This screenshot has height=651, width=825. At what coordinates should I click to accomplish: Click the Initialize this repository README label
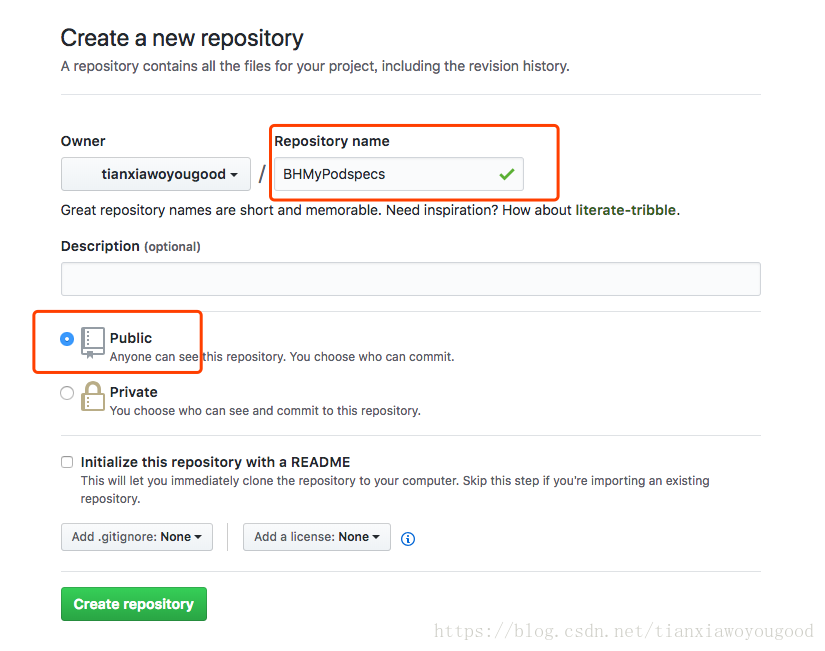pos(215,462)
